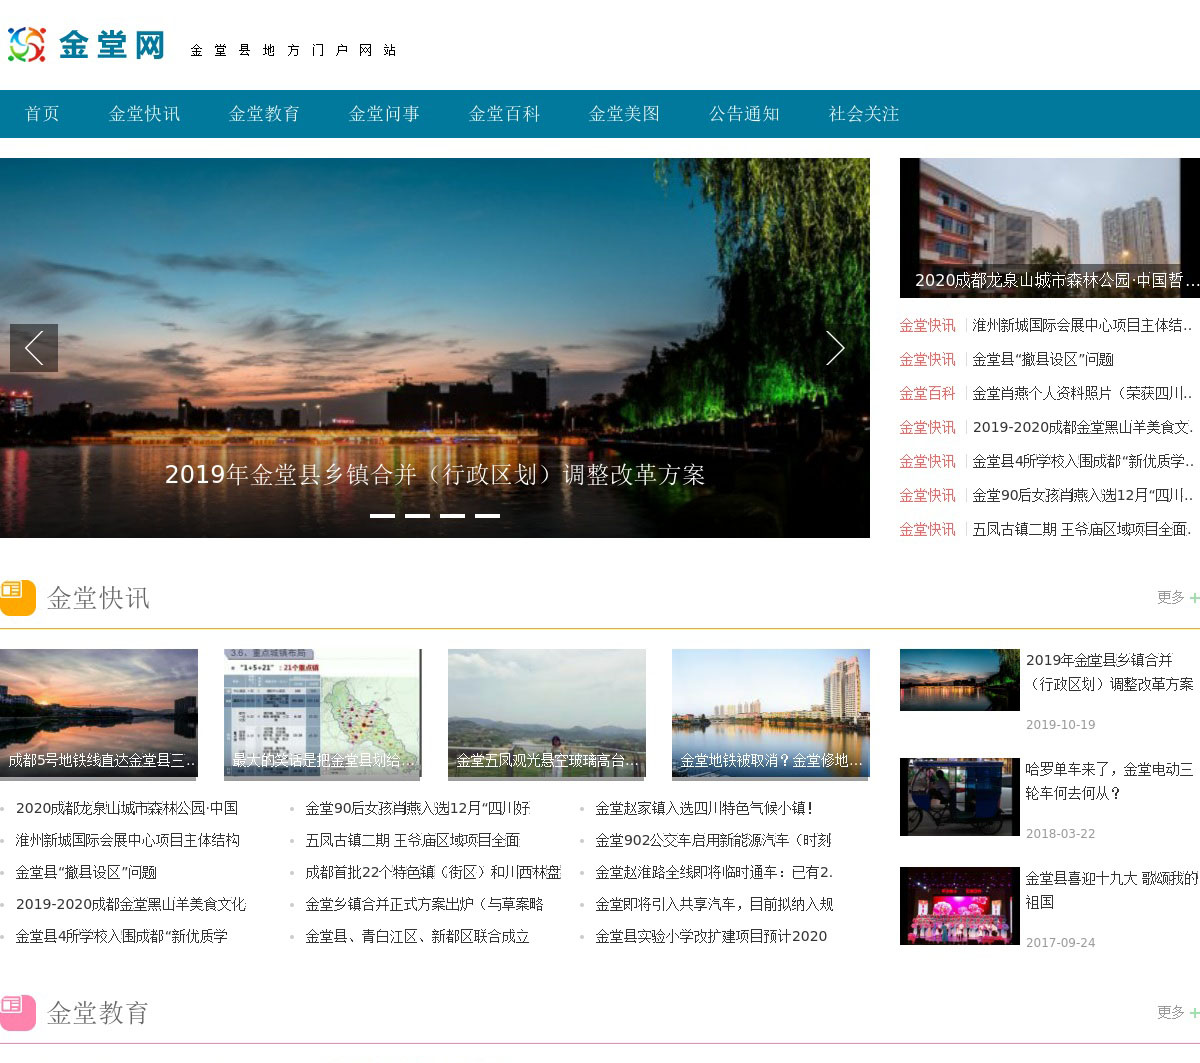Screen dimensions: 1200x1063
Task: Click the 金堂网 site logo
Action: [87, 45]
